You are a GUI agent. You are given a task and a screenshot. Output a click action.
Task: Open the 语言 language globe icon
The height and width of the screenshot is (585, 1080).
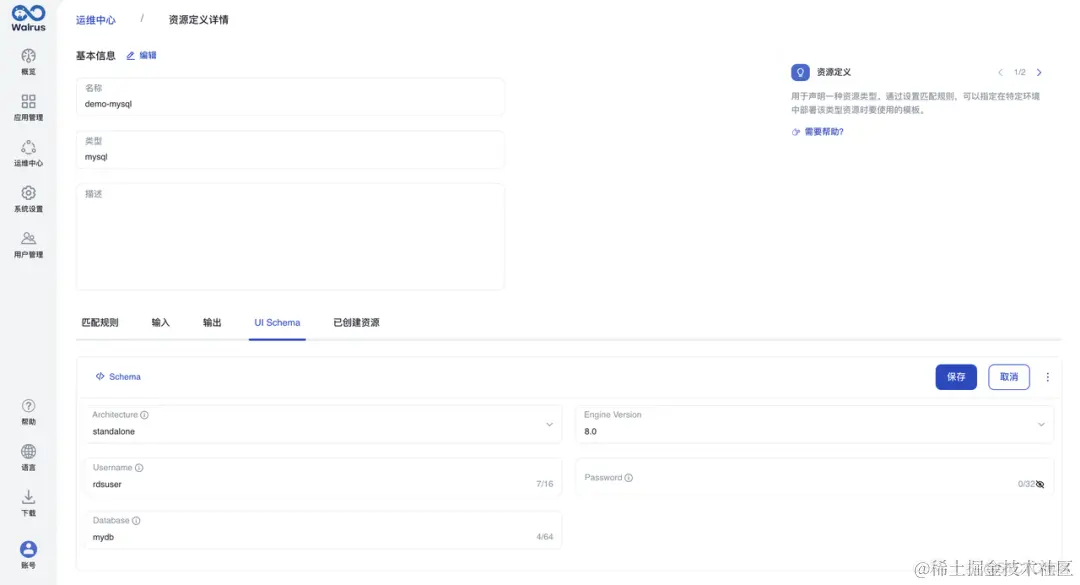coord(28,451)
